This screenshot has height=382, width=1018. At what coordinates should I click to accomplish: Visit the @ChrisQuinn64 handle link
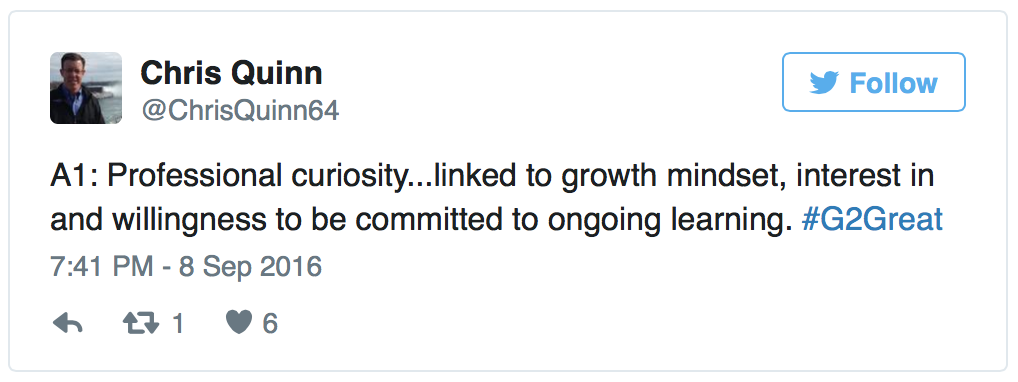click(240, 111)
